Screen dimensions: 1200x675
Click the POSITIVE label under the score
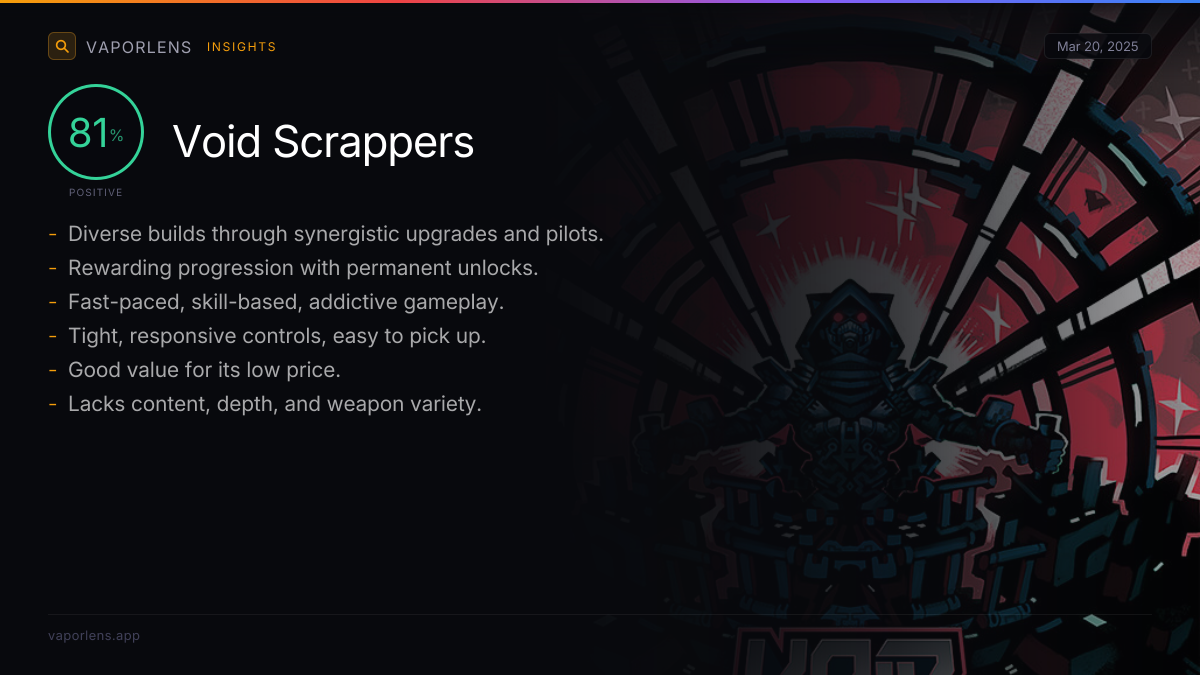pos(96,192)
